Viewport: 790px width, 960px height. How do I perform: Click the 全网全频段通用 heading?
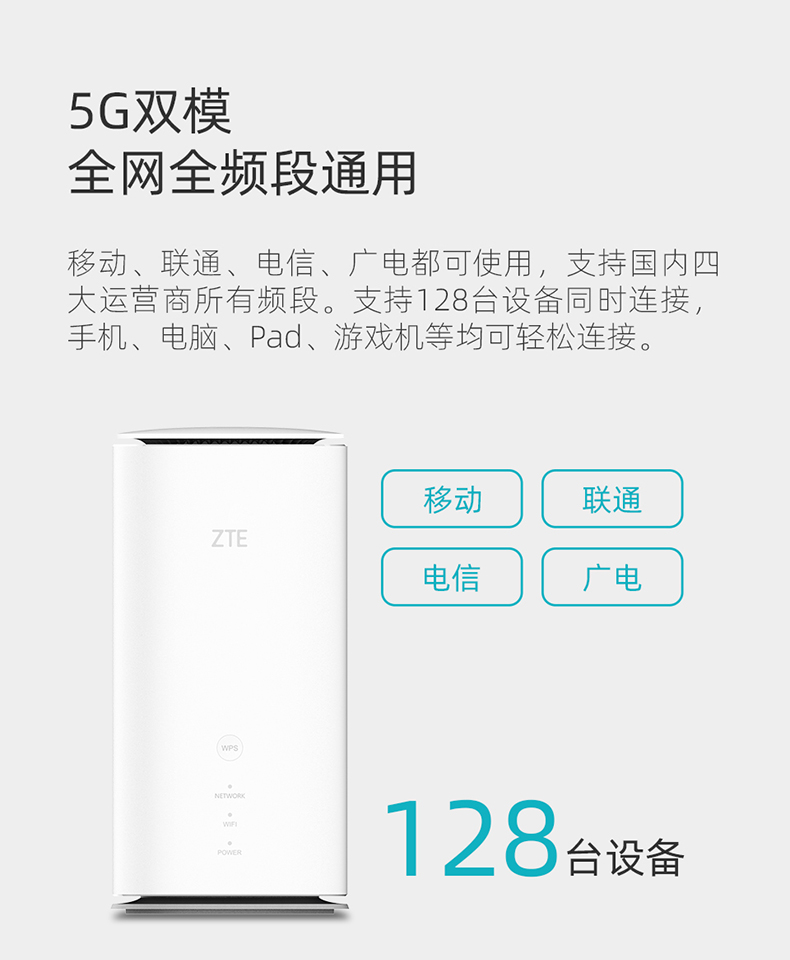[x=243, y=173]
